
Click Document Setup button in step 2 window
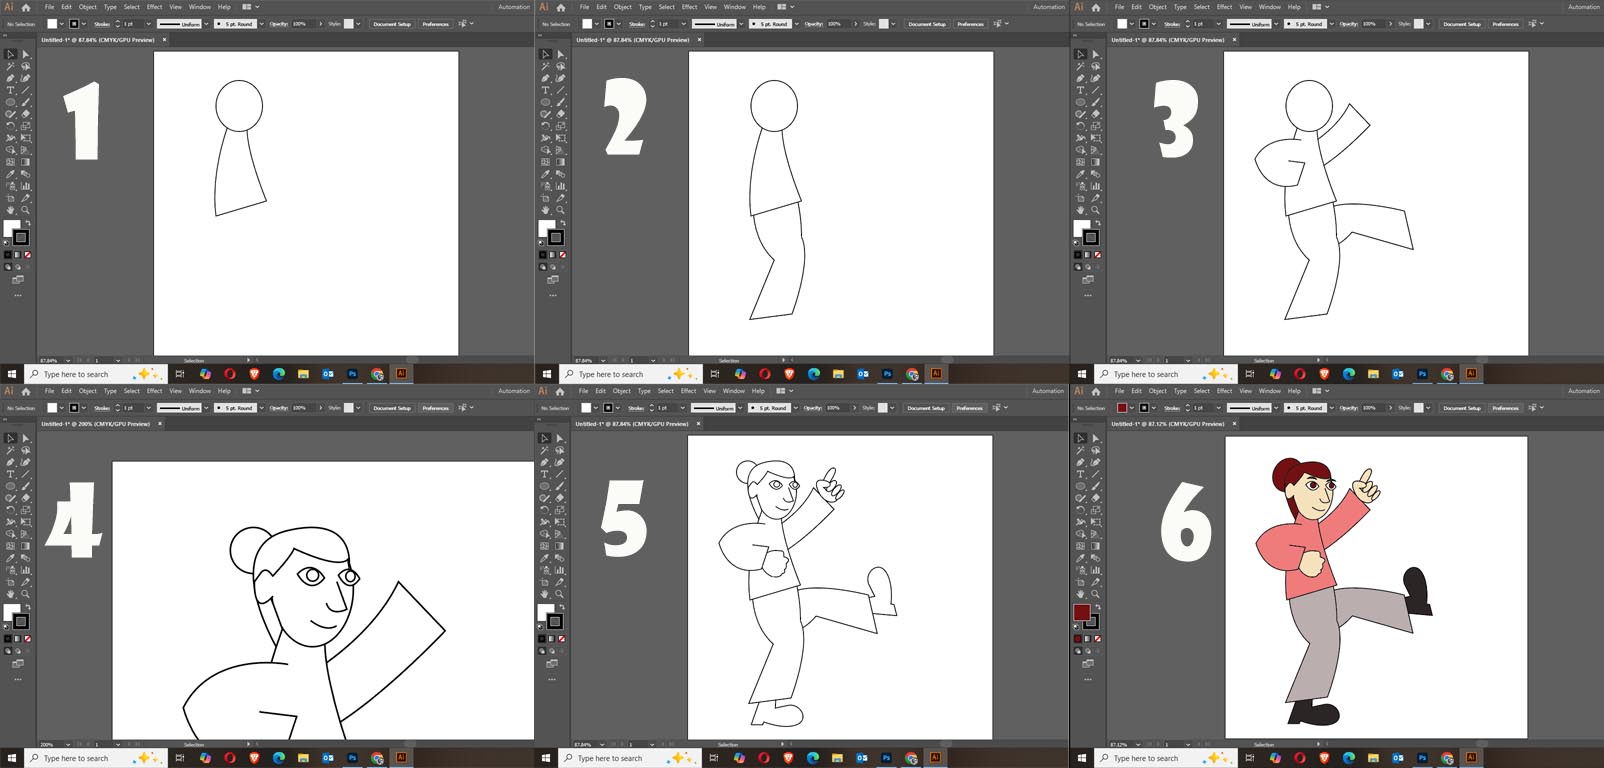click(926, 24)
